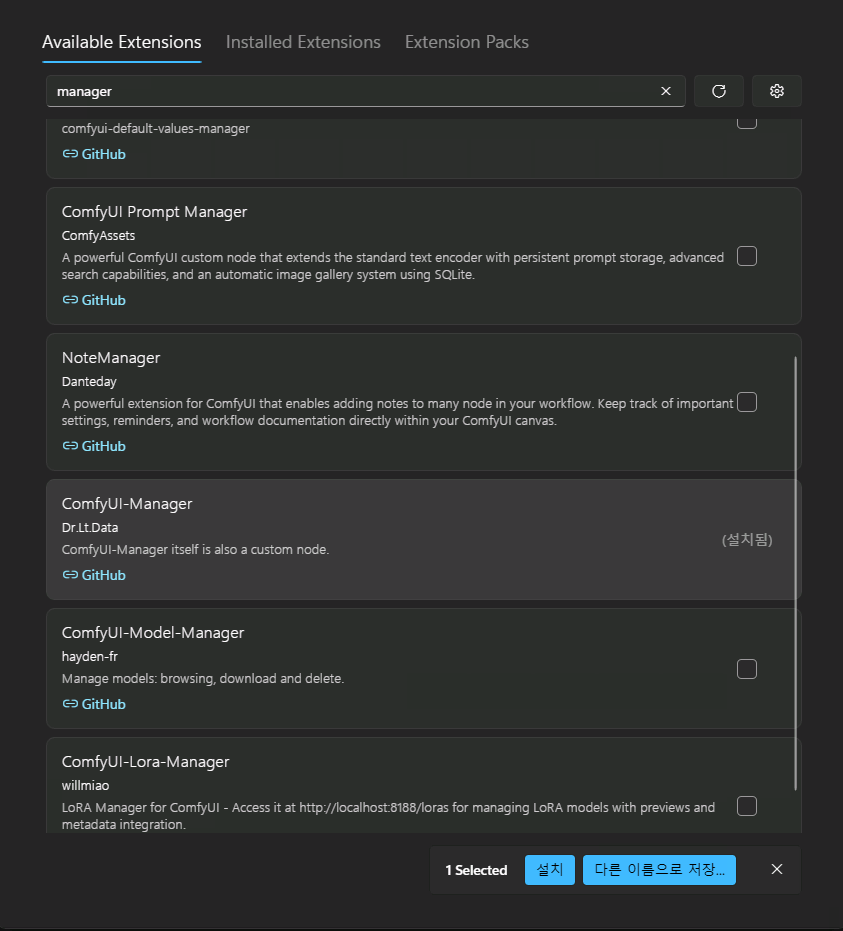843x931 pixels.
Task: Select the NoteManager extension checkbox
Action: (746, 402)
